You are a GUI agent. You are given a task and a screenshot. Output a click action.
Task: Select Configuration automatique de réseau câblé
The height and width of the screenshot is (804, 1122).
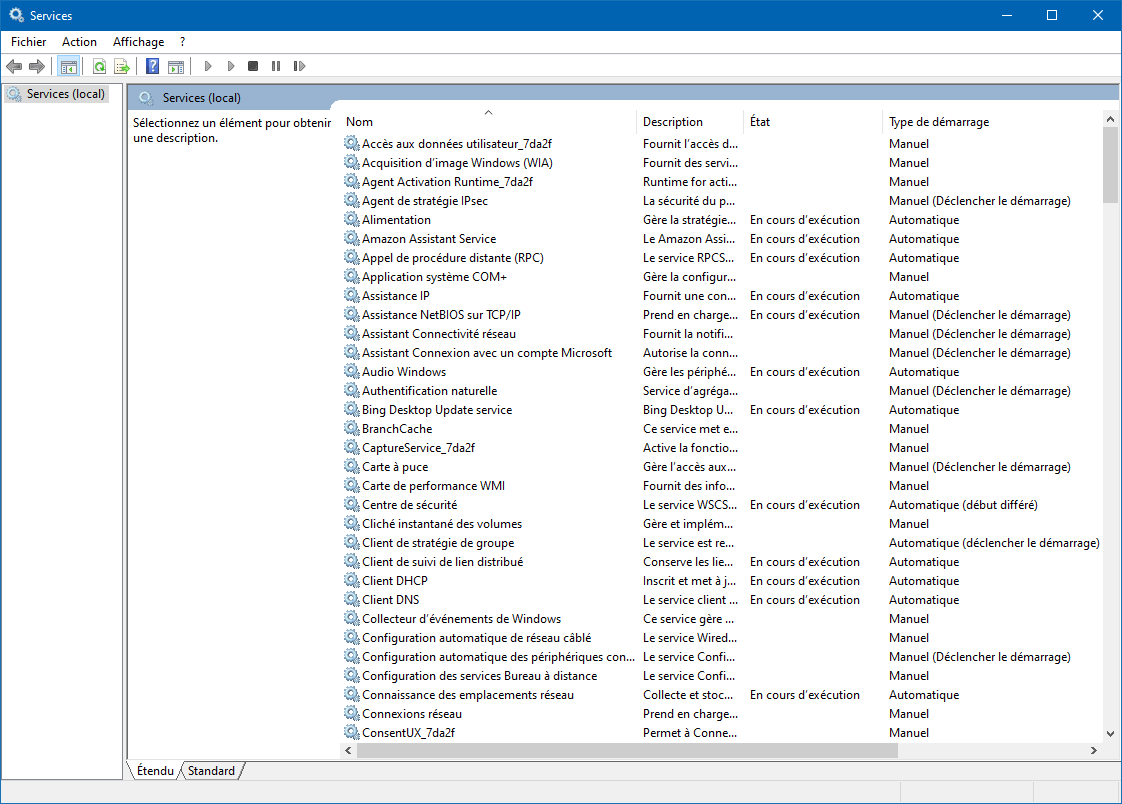point(477,637)
